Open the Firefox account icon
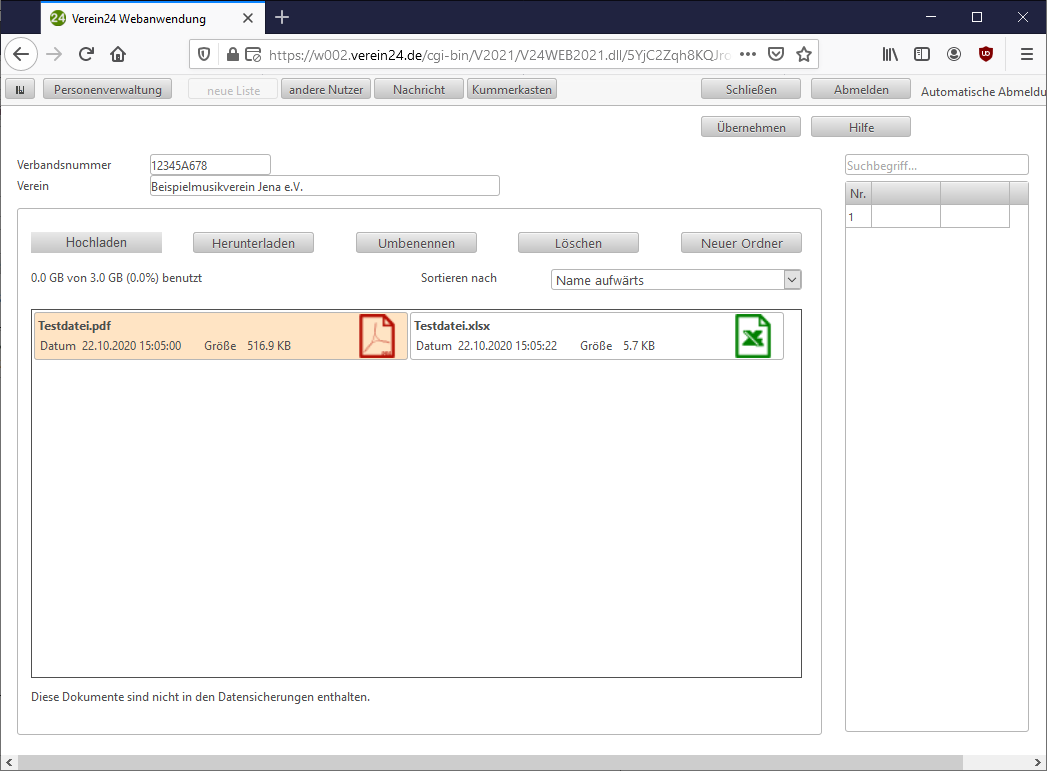Viewport: 1047px width, 771px height. tap(954, 54)
